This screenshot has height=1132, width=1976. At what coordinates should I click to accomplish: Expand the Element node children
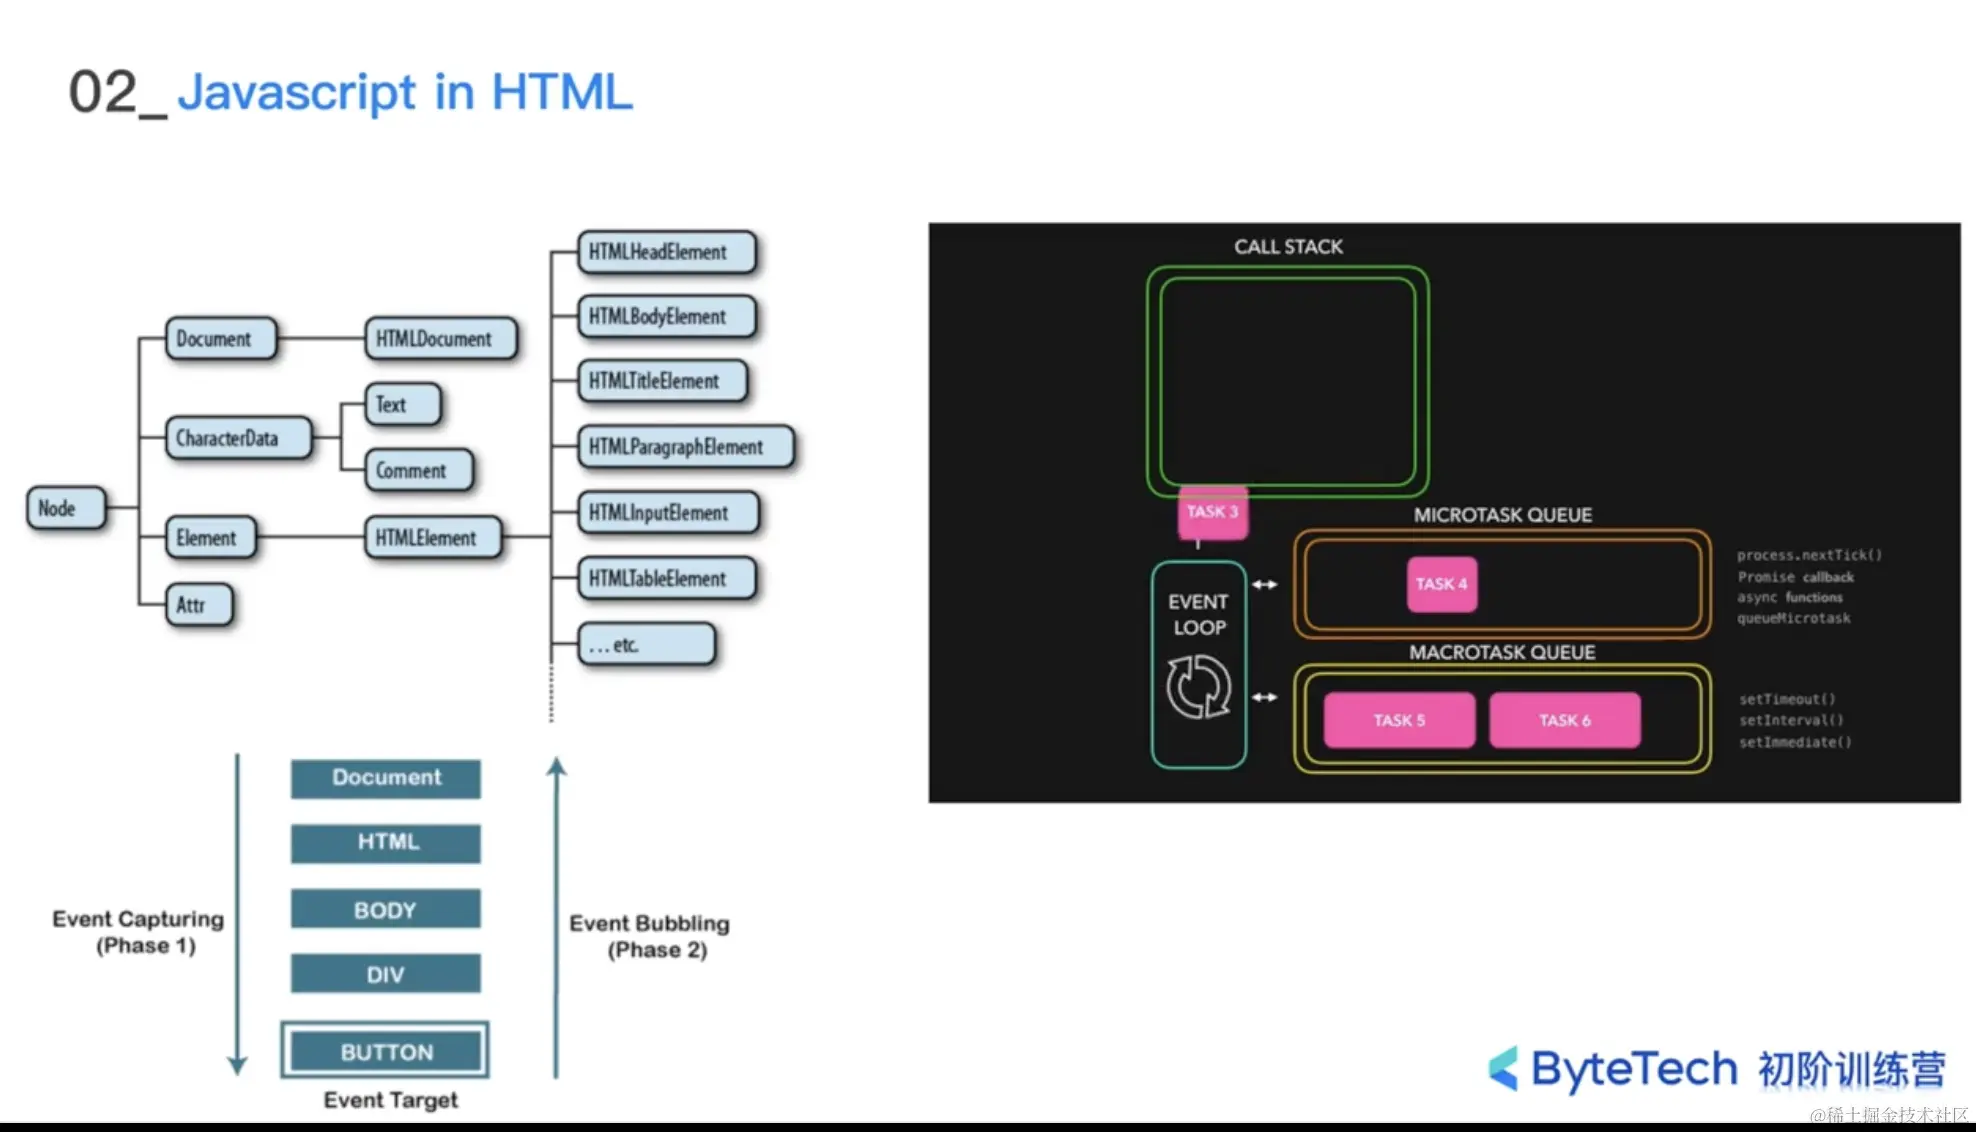pyautogui.click(x=209, y=538)
